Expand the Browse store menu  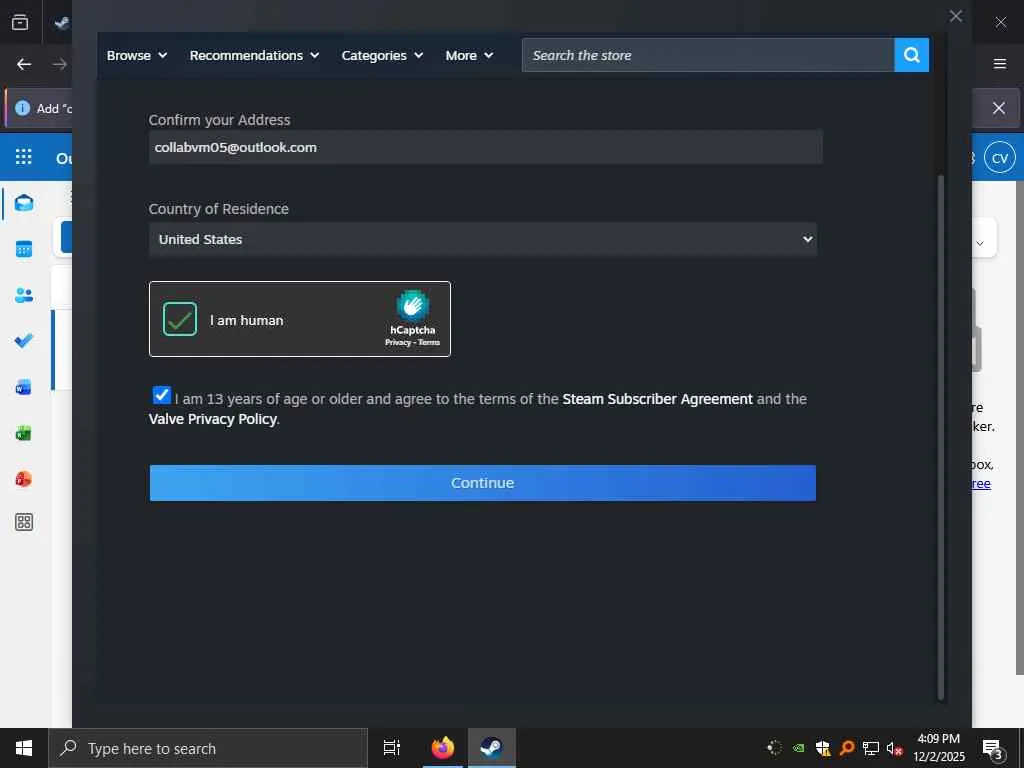136,56
